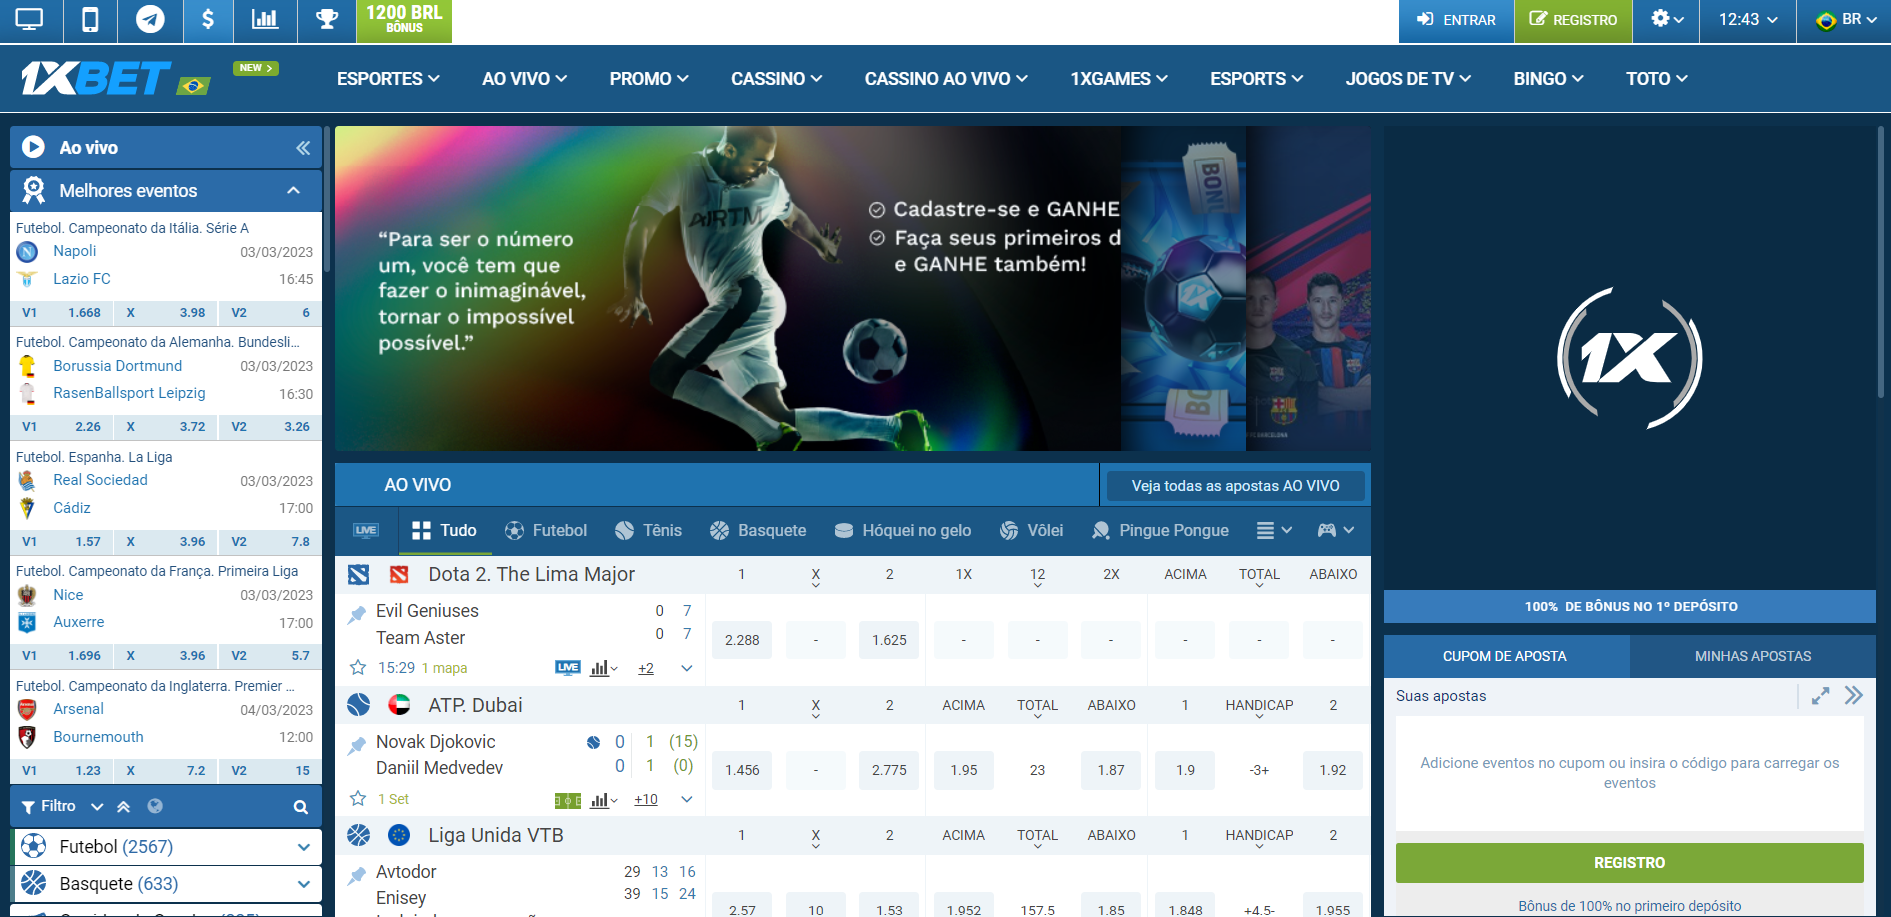Viewport: 1891px width, 917px height.
Task: Select the Futebol sports tab
Action: (x=546, y=531)
